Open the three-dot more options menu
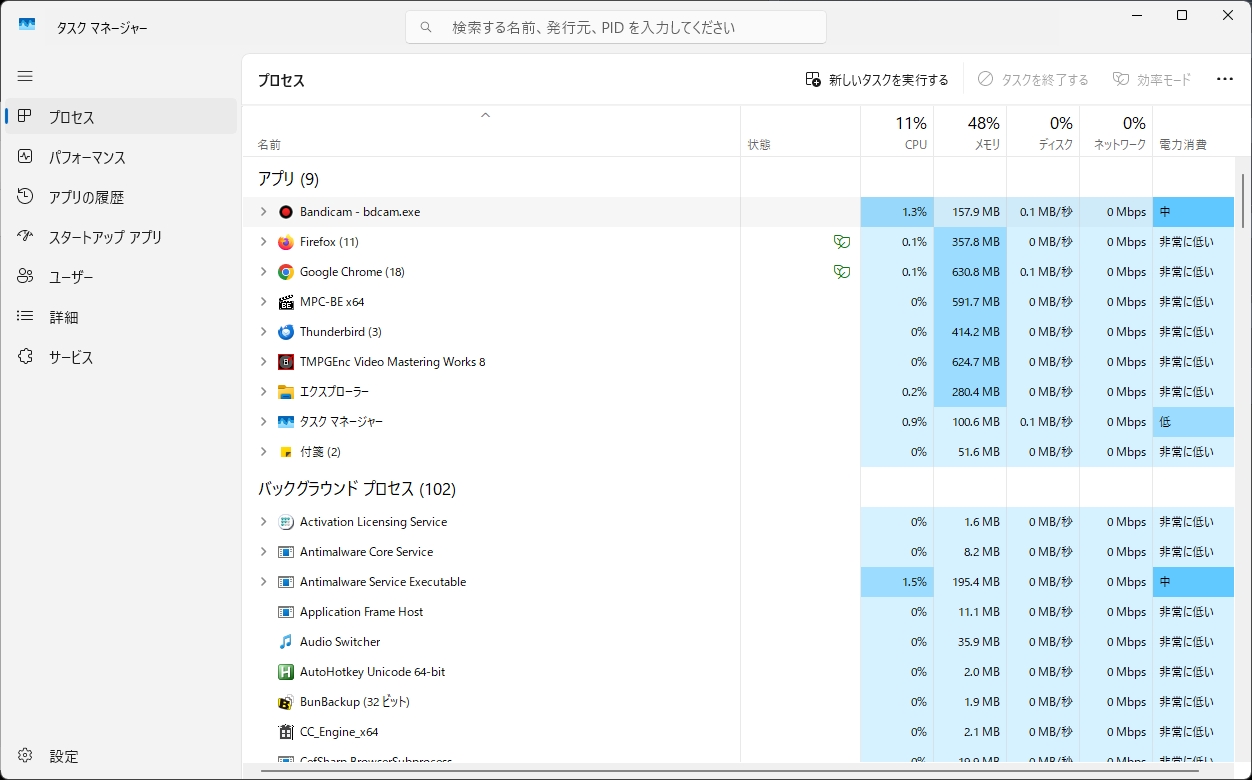The width and height of the screenshot is (1252, 780). coord(1225,79)
